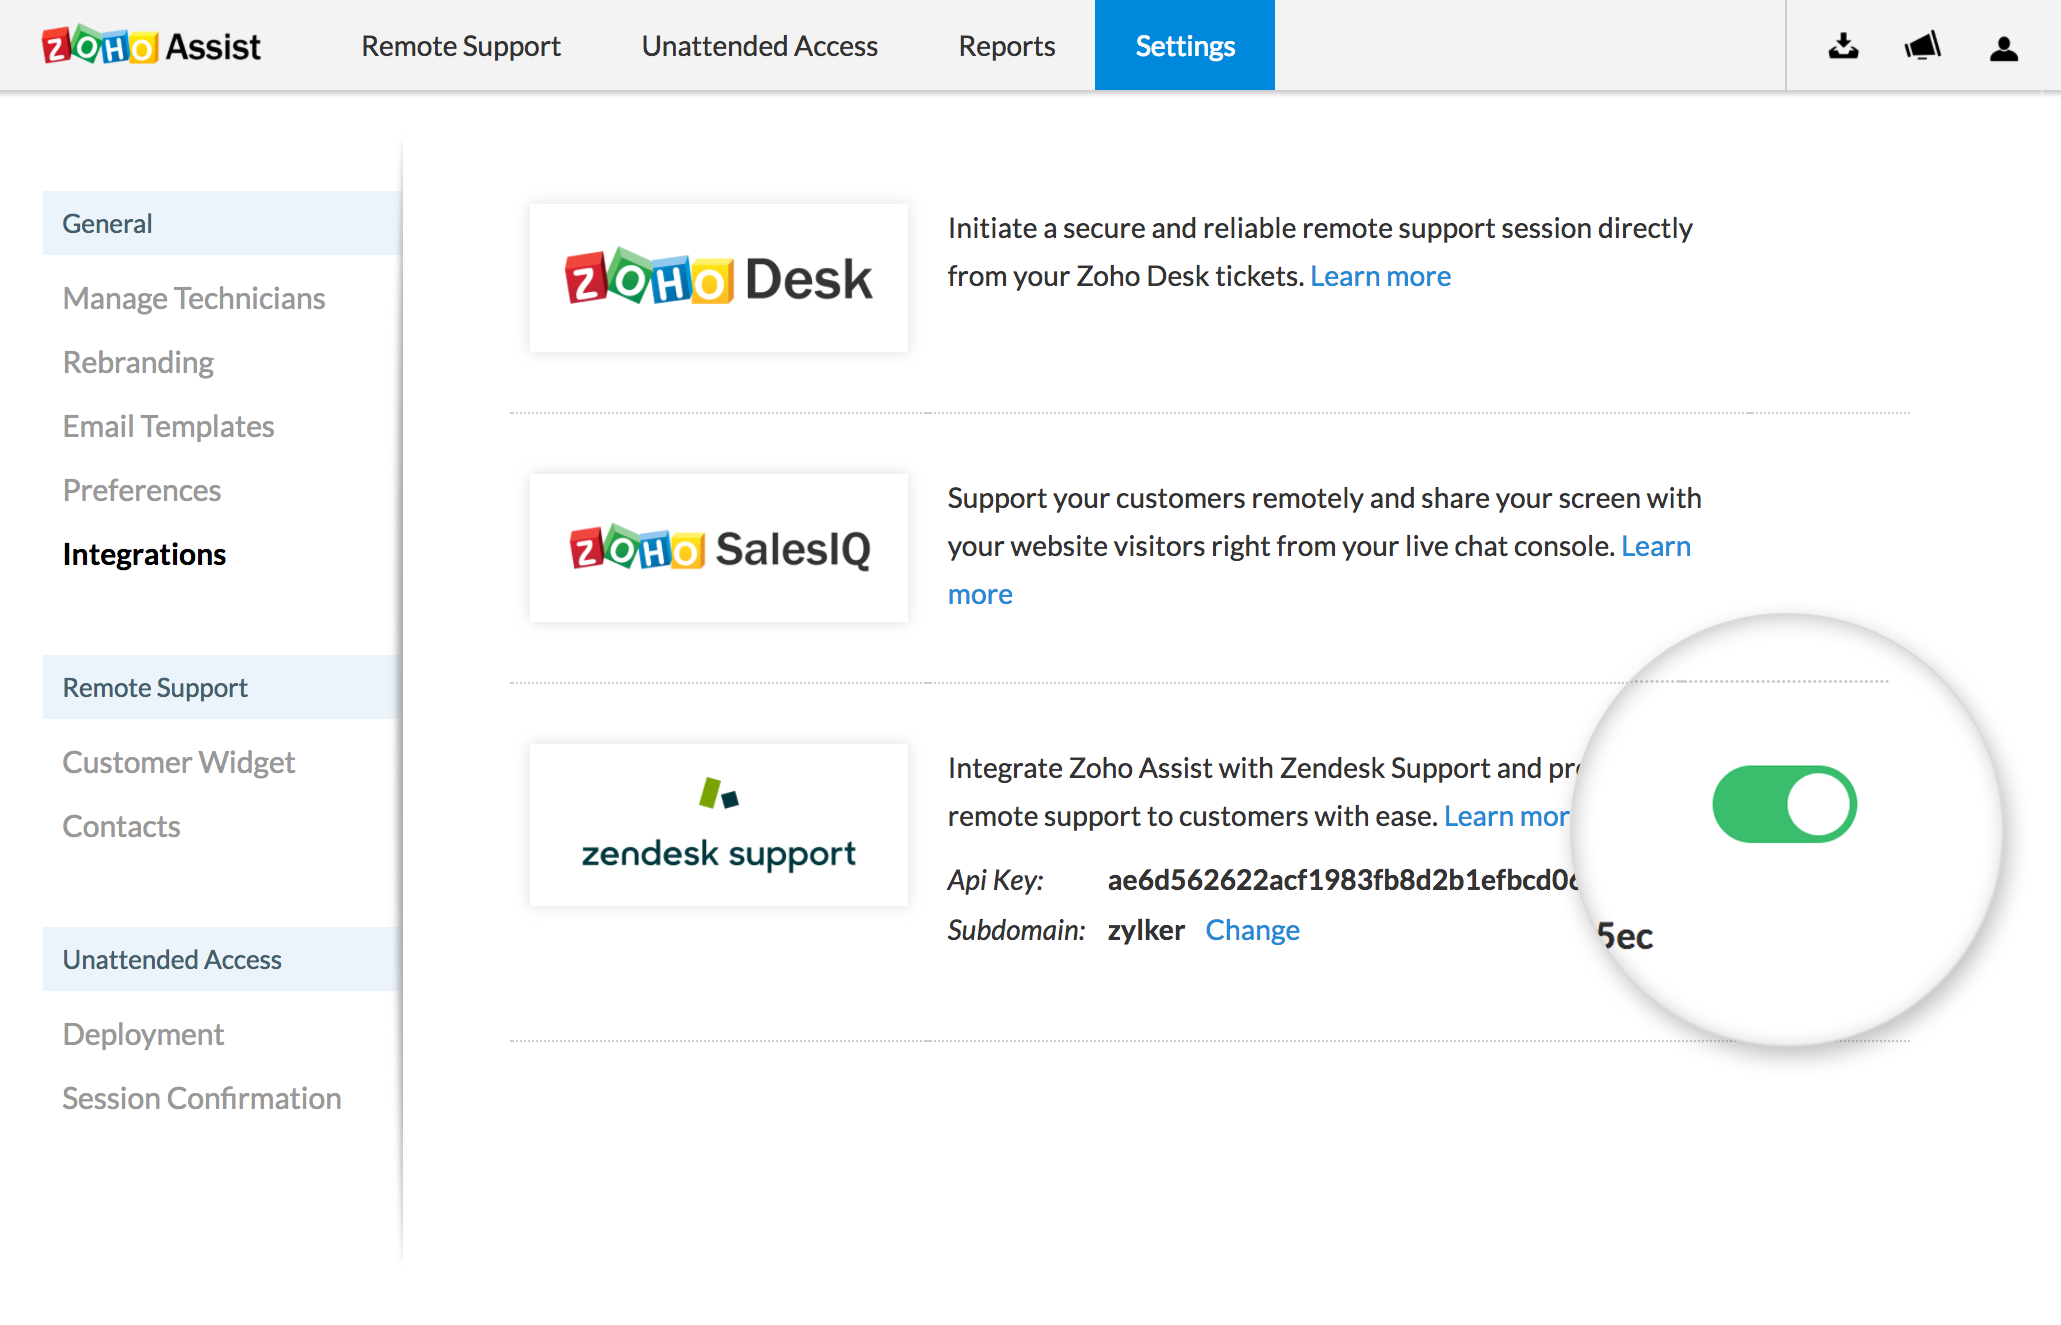This screenshot has width=2061, height=1325.
Task: Follow Learn more link for Zoho Desk
Action: click(1380, 276)
